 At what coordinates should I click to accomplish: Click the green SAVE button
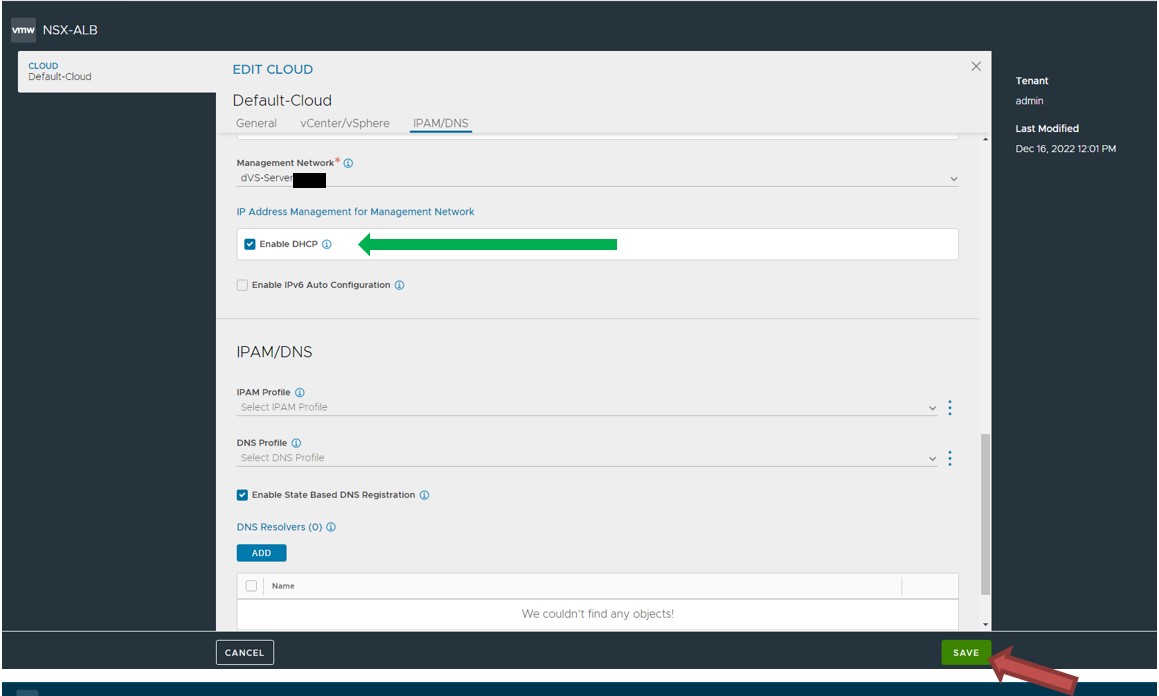click(x=965, y=652)
